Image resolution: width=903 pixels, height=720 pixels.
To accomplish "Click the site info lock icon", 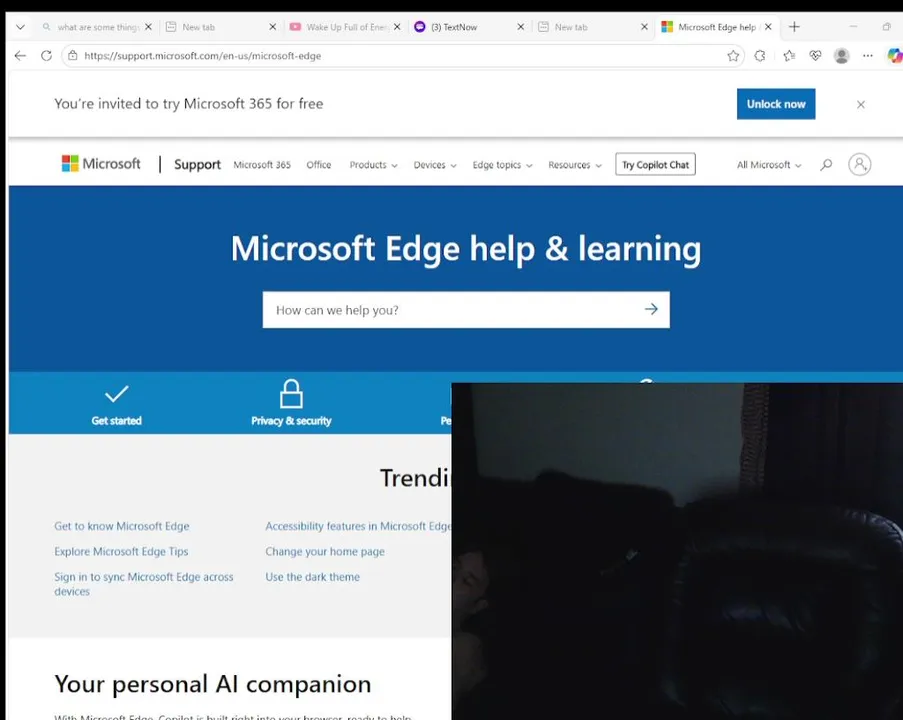I will [x=73, y=56].
